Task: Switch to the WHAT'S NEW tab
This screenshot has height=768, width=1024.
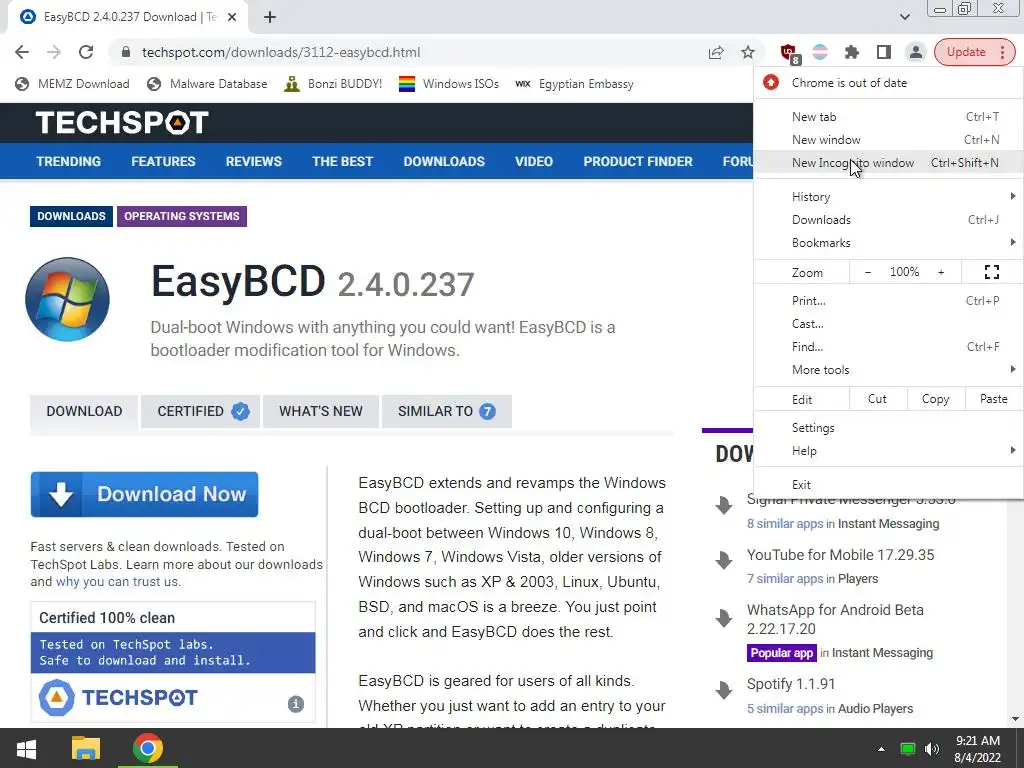Action: (321, 411)
